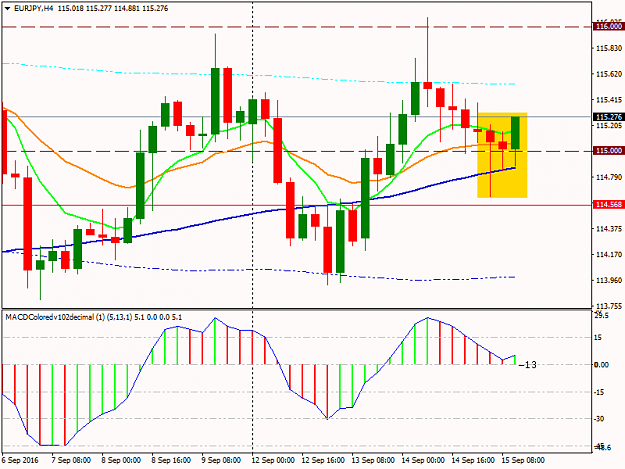Click the 14 Sep 16:00 time label

point(473,460)
